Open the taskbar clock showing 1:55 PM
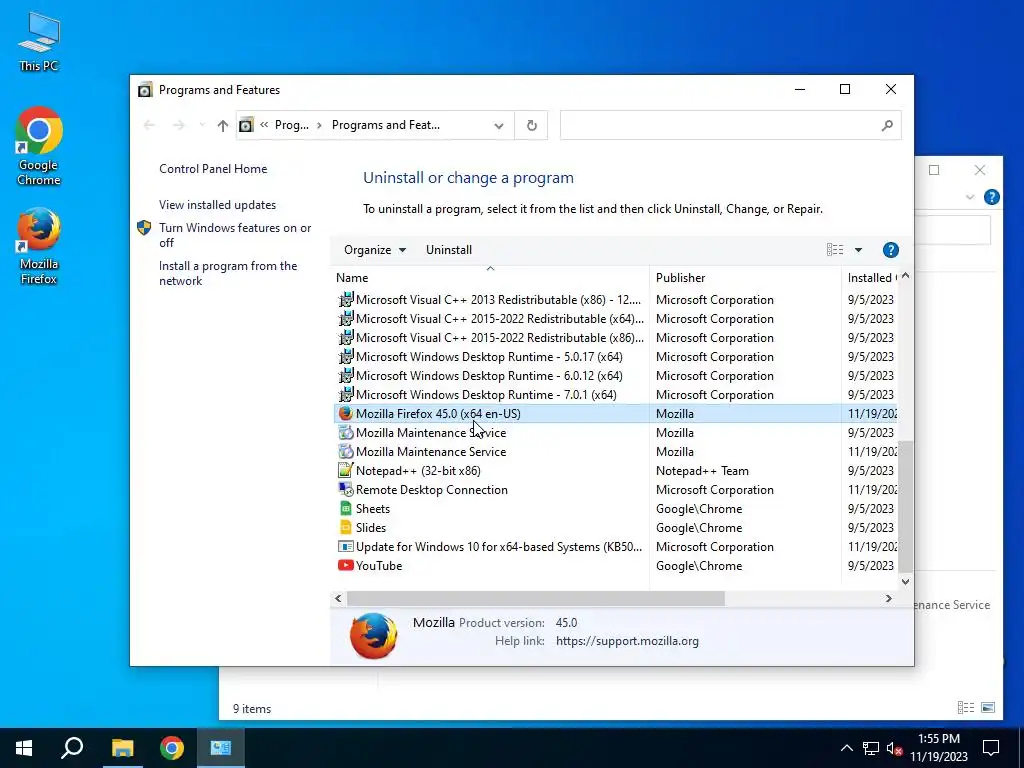Image resolution: width=1024 pixels, height=768 pixels. tap(938, 748)
